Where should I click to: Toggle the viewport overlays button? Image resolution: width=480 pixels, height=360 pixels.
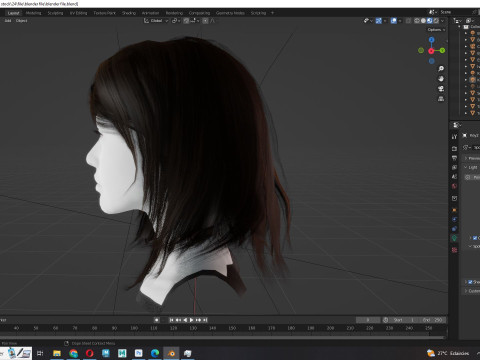(x=394, y=21)
